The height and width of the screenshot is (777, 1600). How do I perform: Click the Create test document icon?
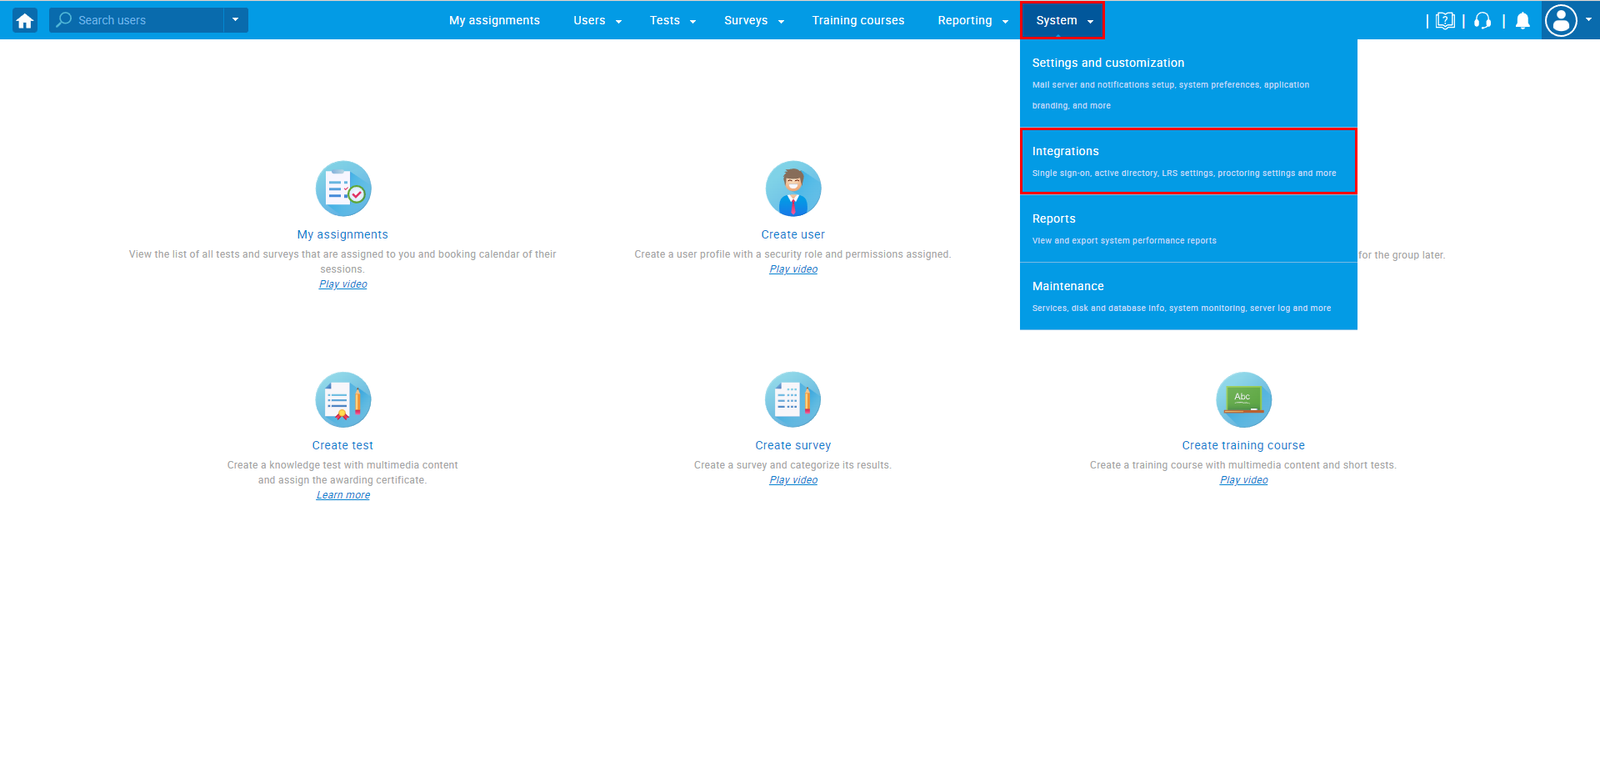tap(343, 399)
